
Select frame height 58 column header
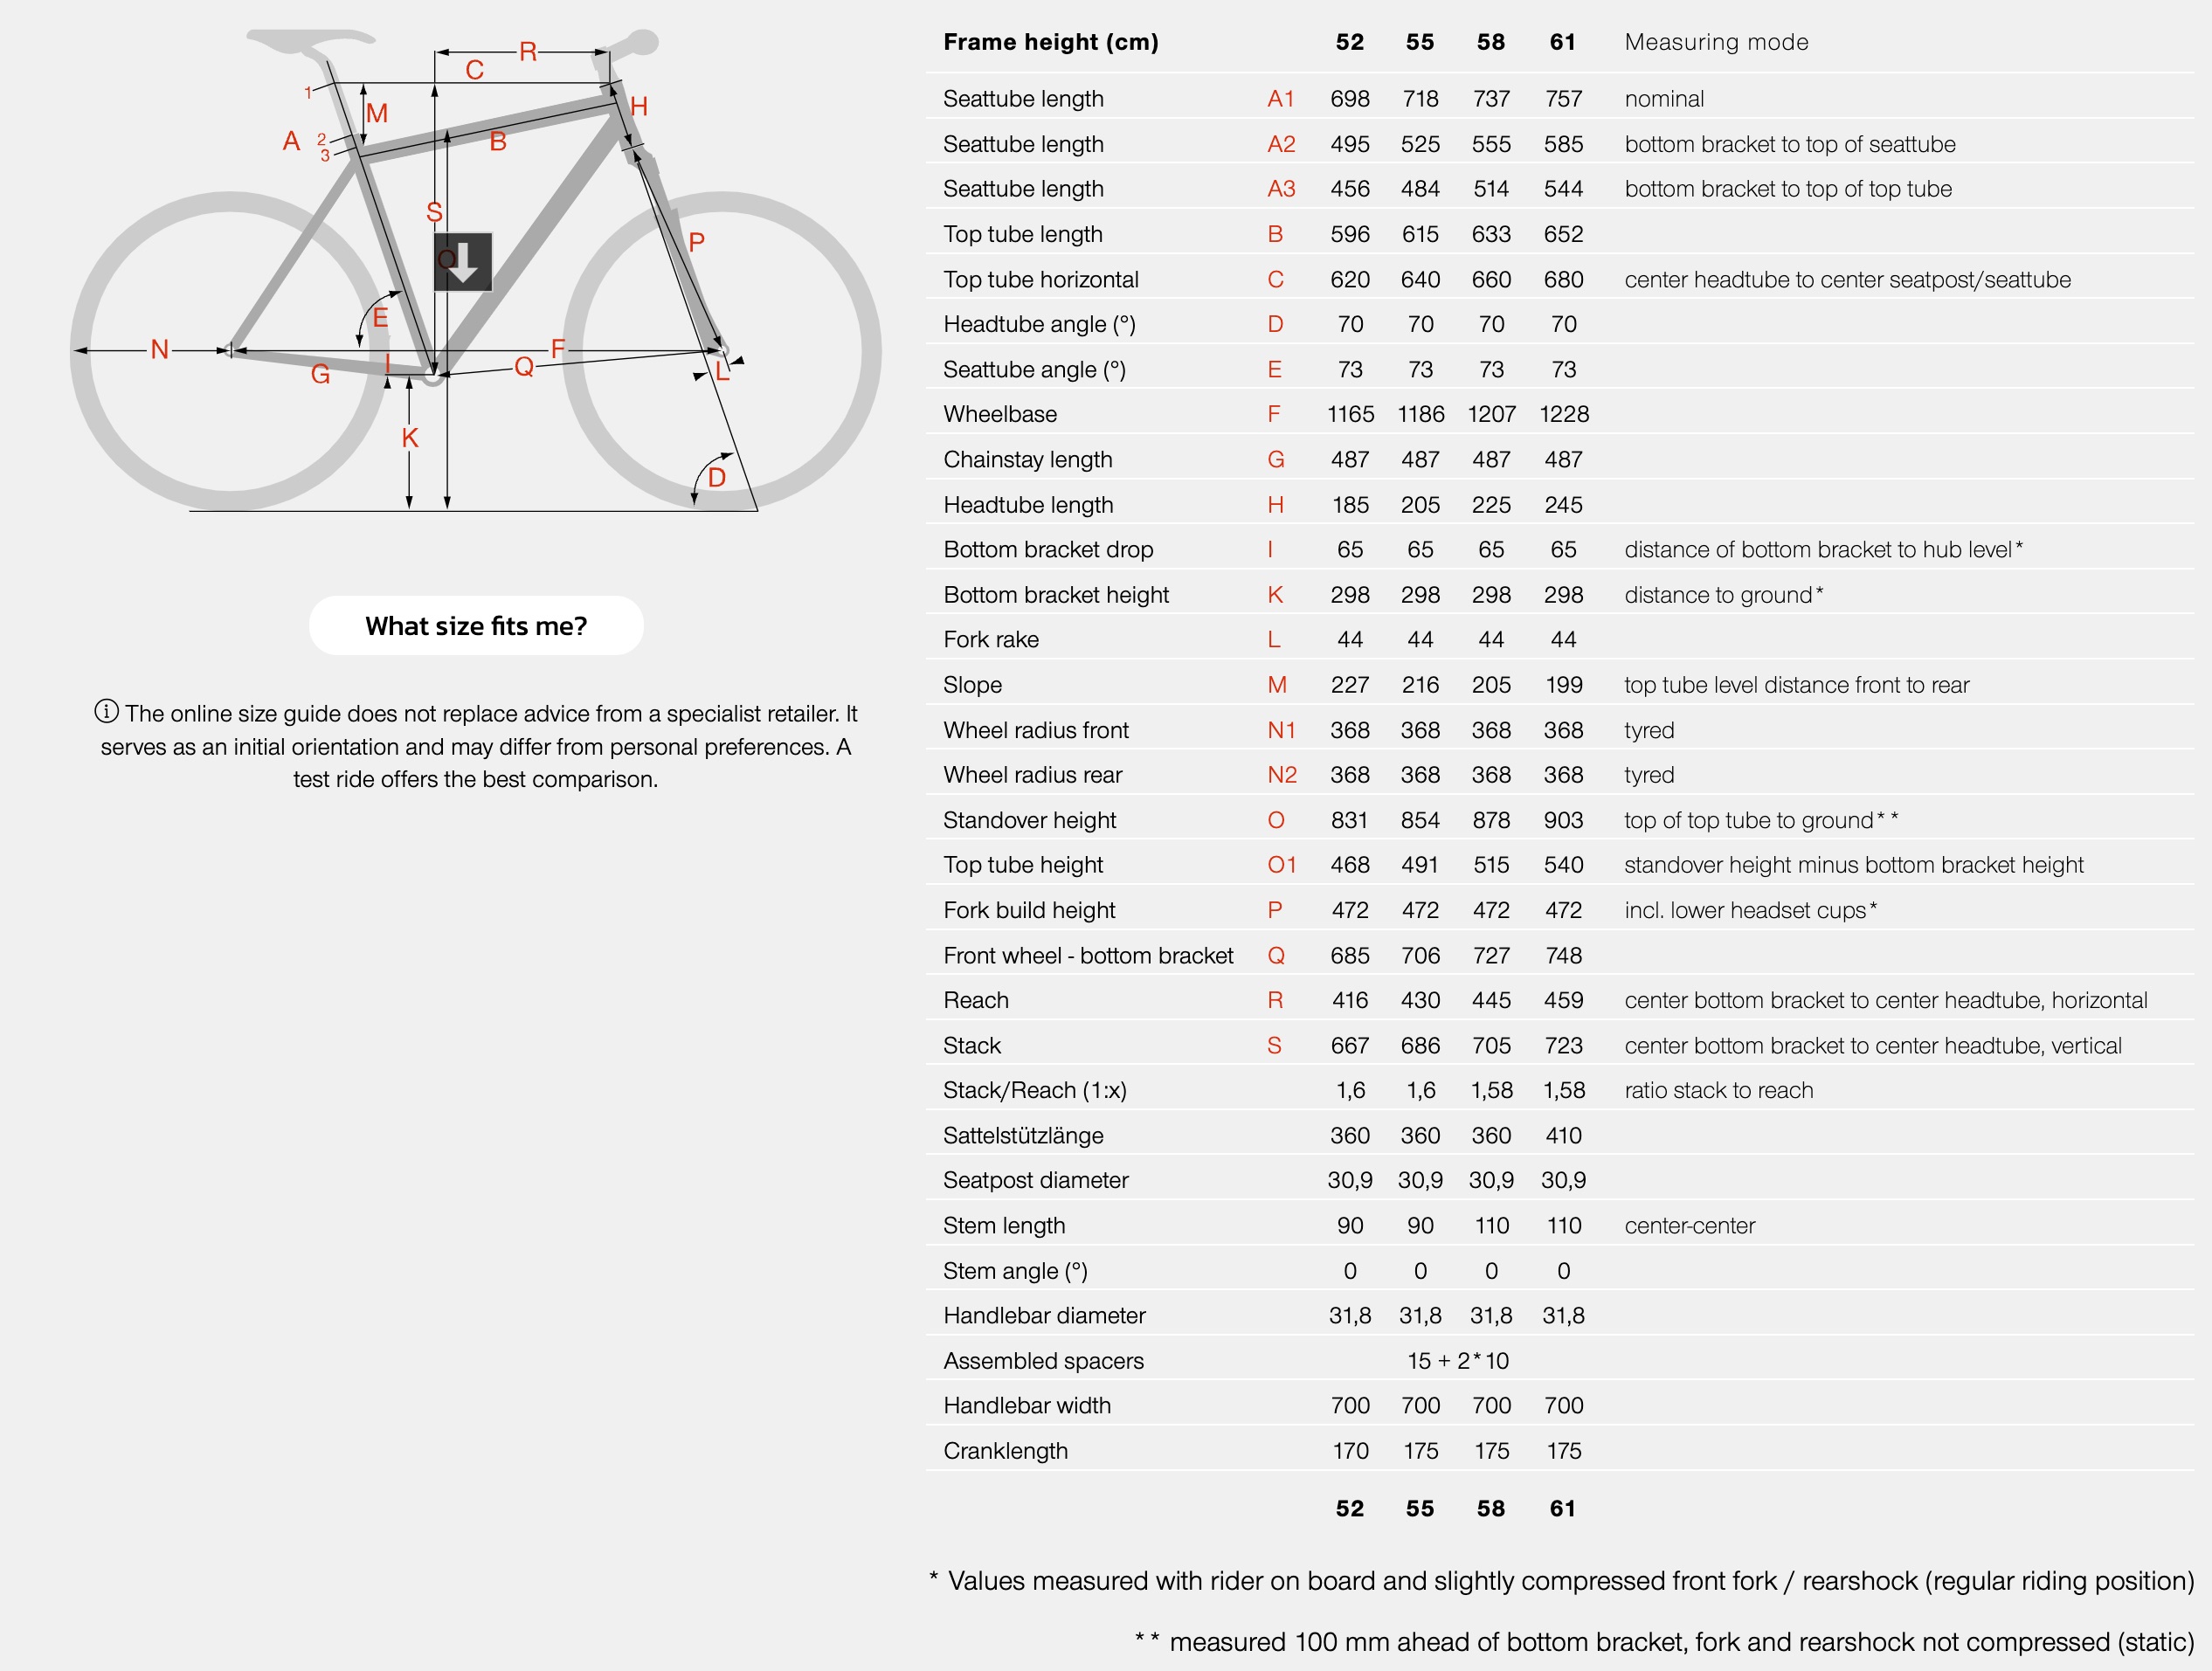coord(1490,42)
